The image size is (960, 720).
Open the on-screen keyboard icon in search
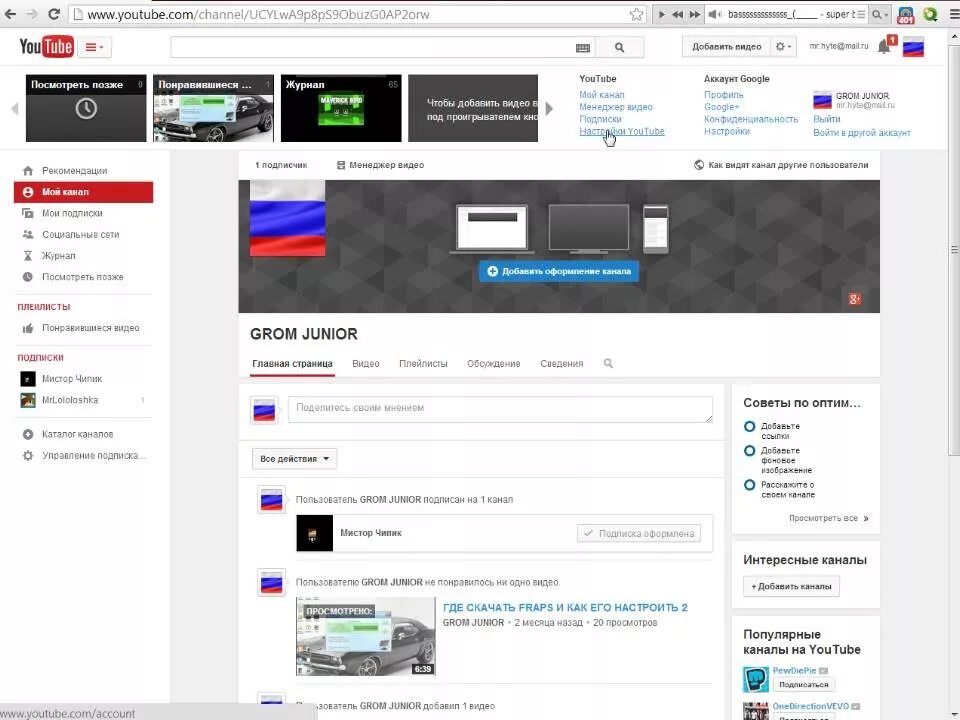point(583,48)
